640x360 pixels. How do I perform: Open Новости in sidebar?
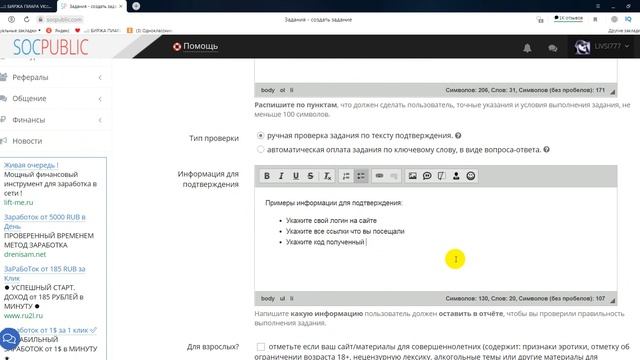27,141
